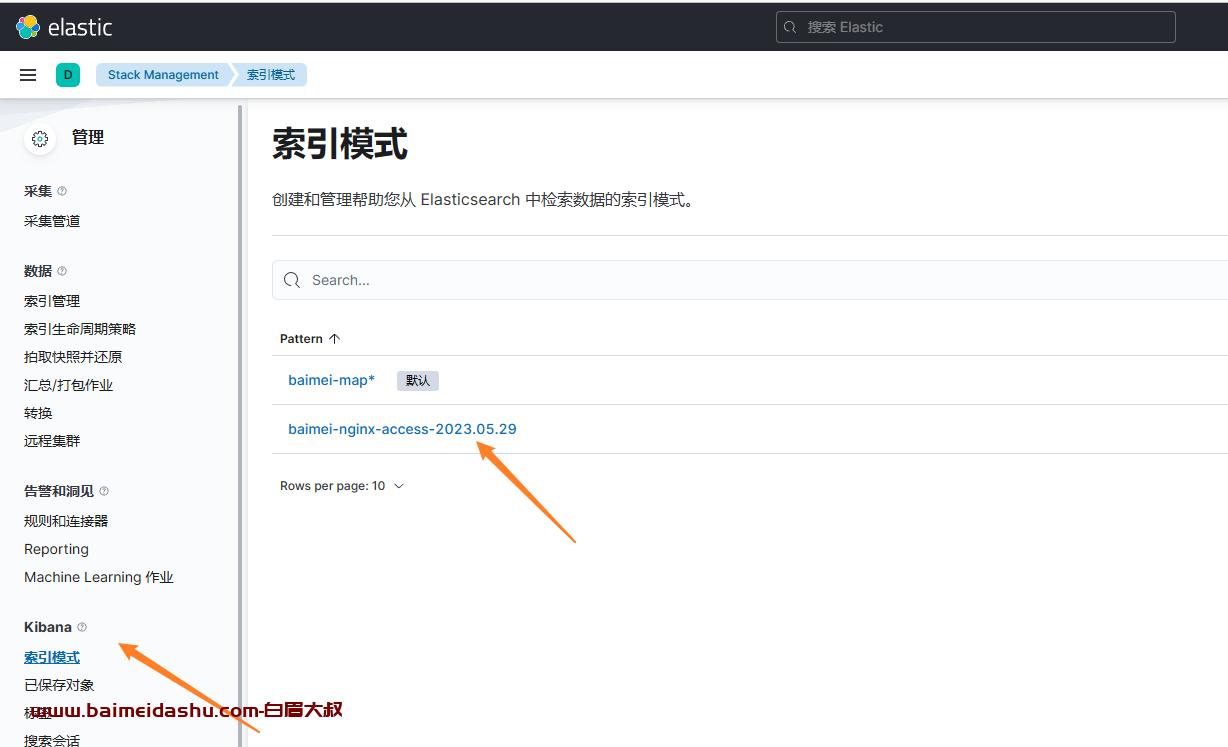The height and width of the screenshot is (747, 1228).
Task: Focus the index pattern Search field
Action: (750, 280)
